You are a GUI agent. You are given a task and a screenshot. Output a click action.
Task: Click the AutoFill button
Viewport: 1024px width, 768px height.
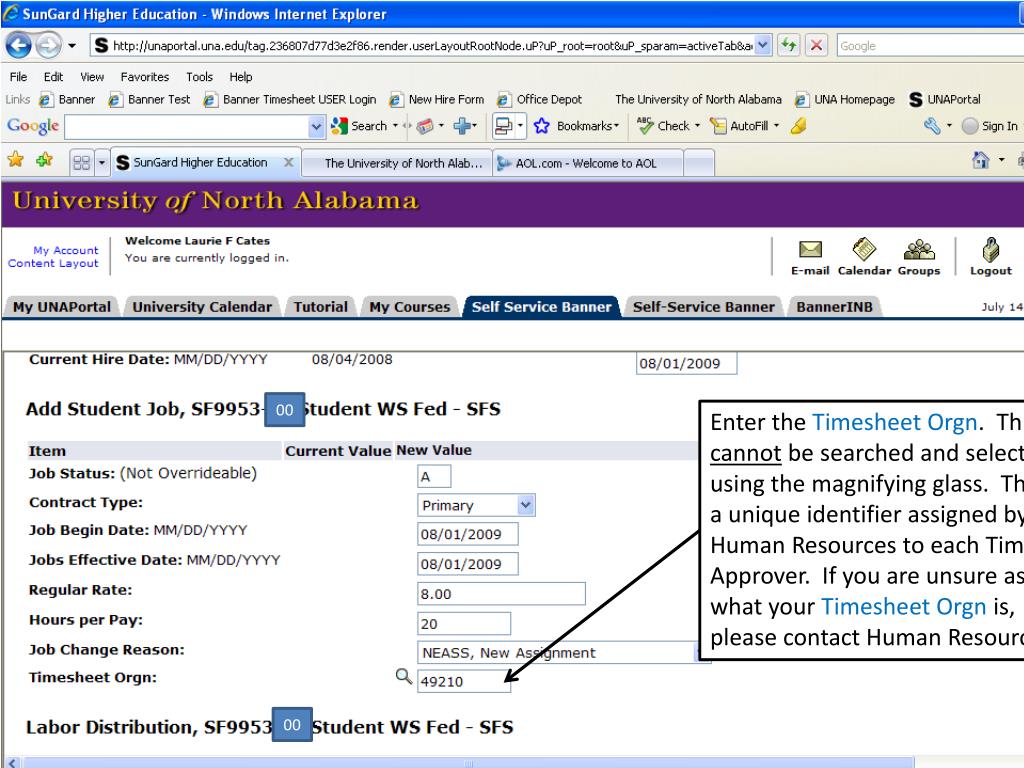[744, 125]
